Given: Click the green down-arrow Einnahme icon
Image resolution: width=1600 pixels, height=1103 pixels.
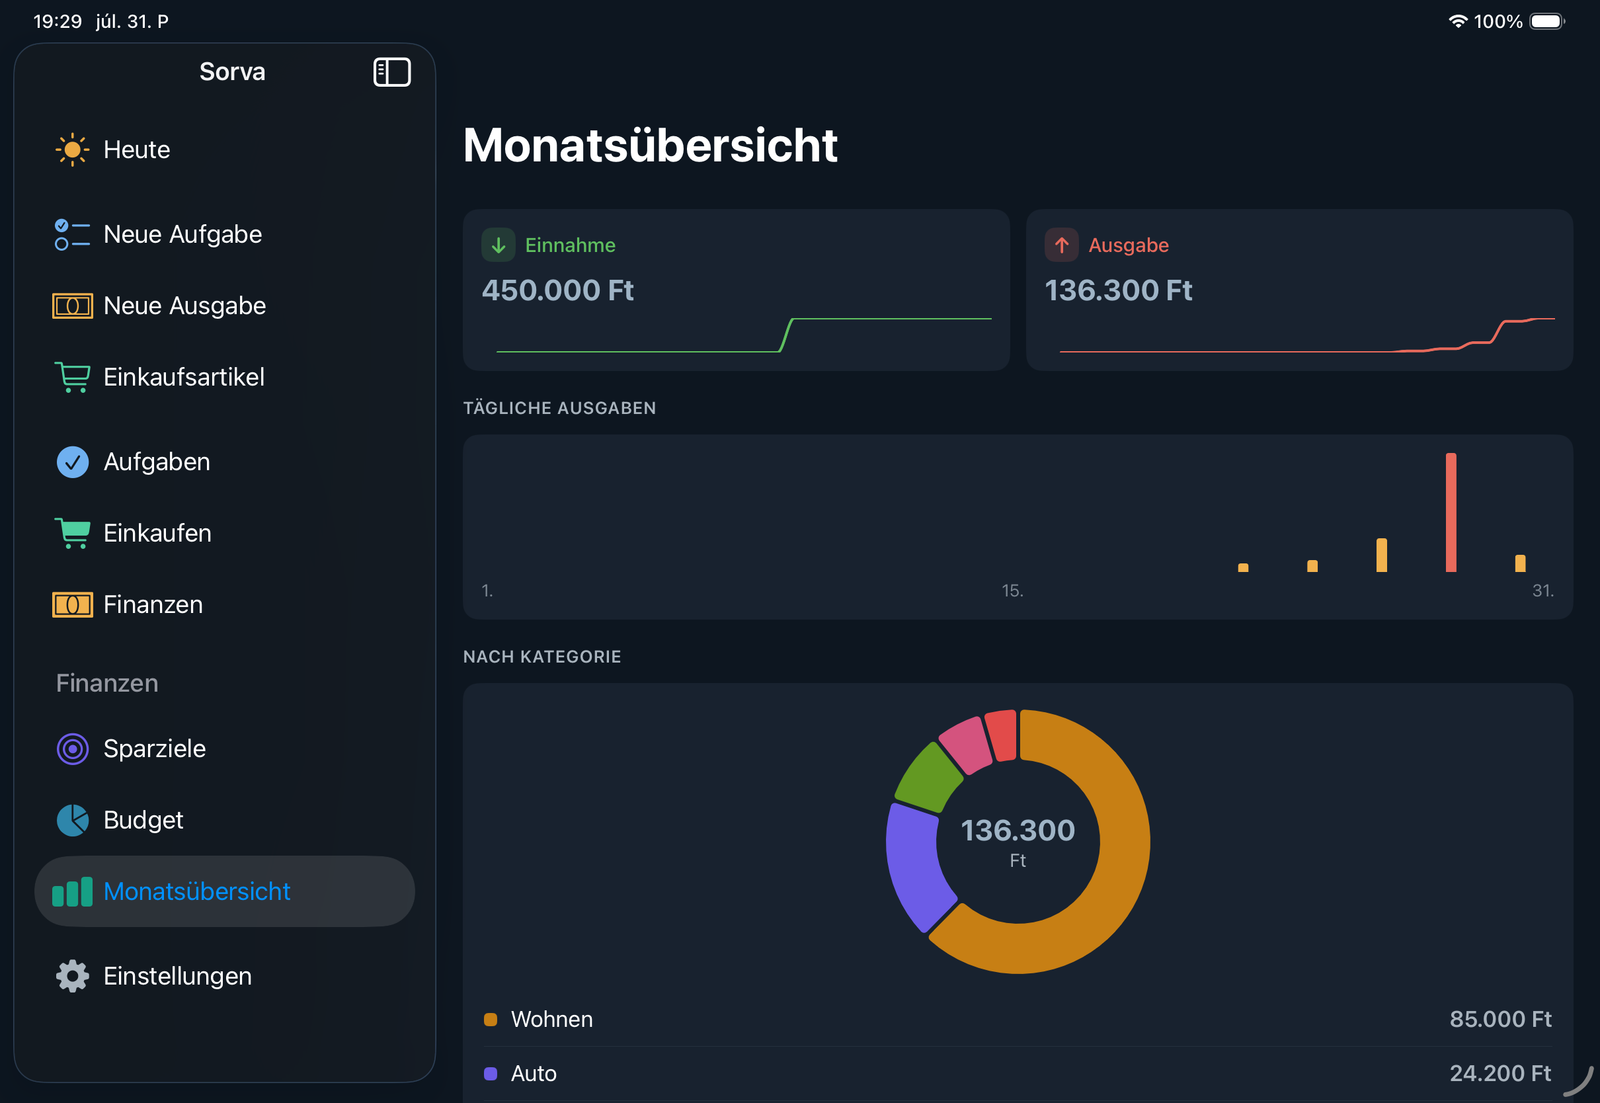Looking at the screenshot, I should (x=498, y=245).
